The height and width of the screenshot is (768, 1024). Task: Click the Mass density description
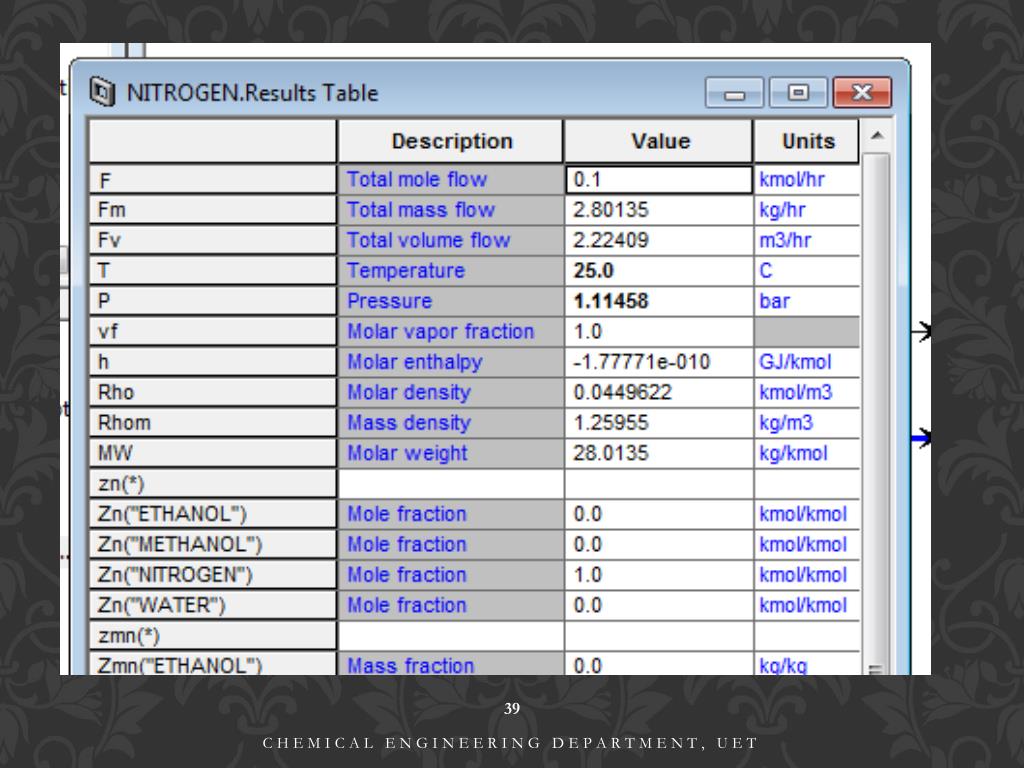(x=451, y=423)
